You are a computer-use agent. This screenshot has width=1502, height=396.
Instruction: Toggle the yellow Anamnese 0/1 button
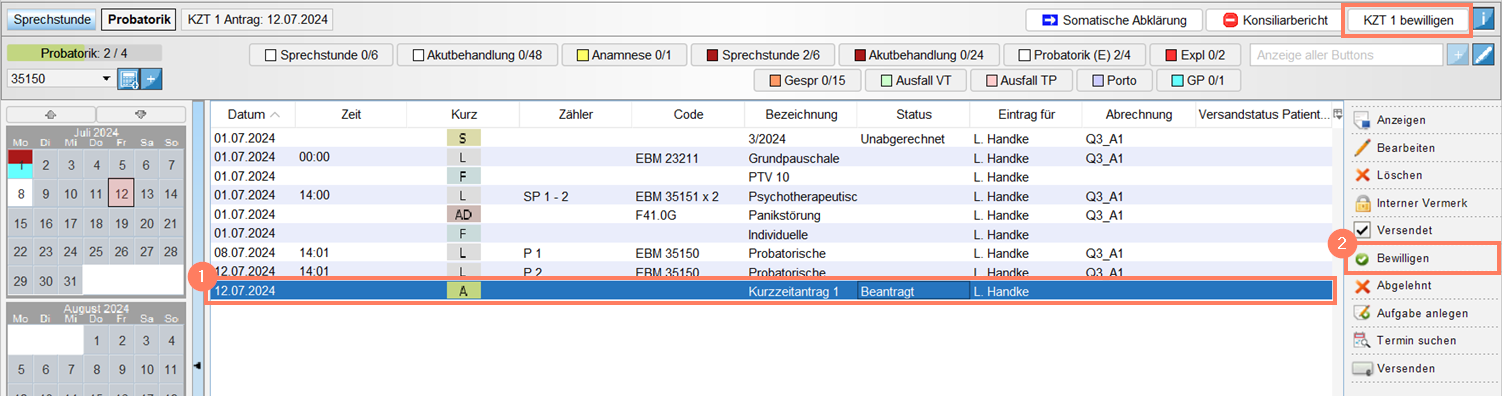624,55
